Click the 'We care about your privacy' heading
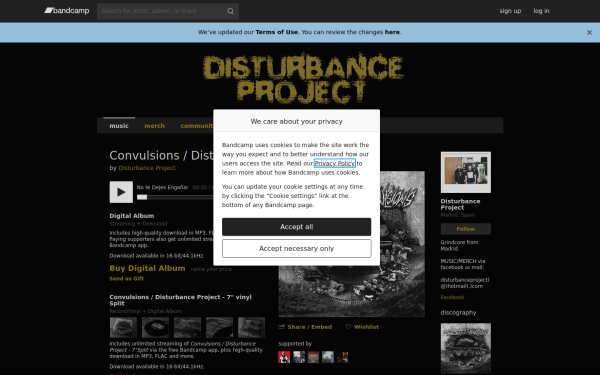 pos(297,121)
